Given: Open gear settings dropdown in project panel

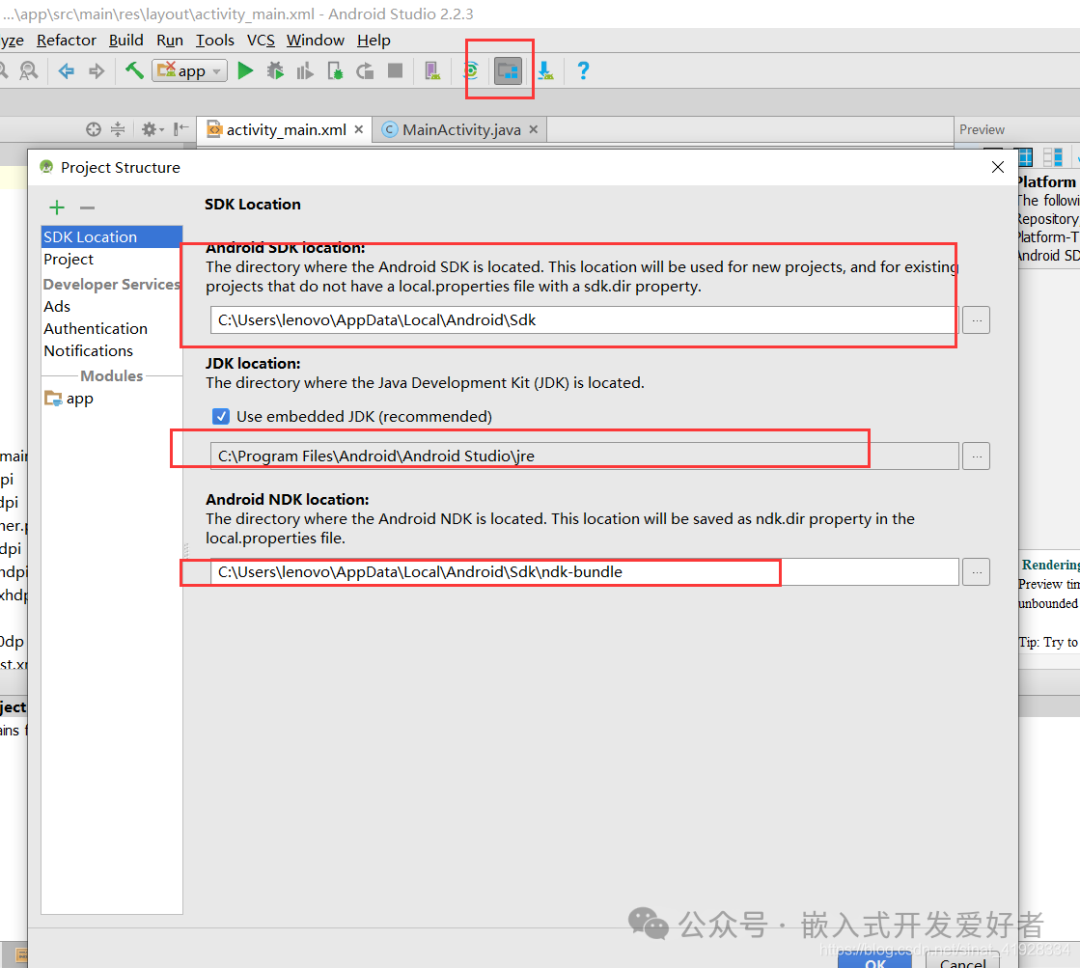Looking at the screenshot, I should (x=152, y=130).
